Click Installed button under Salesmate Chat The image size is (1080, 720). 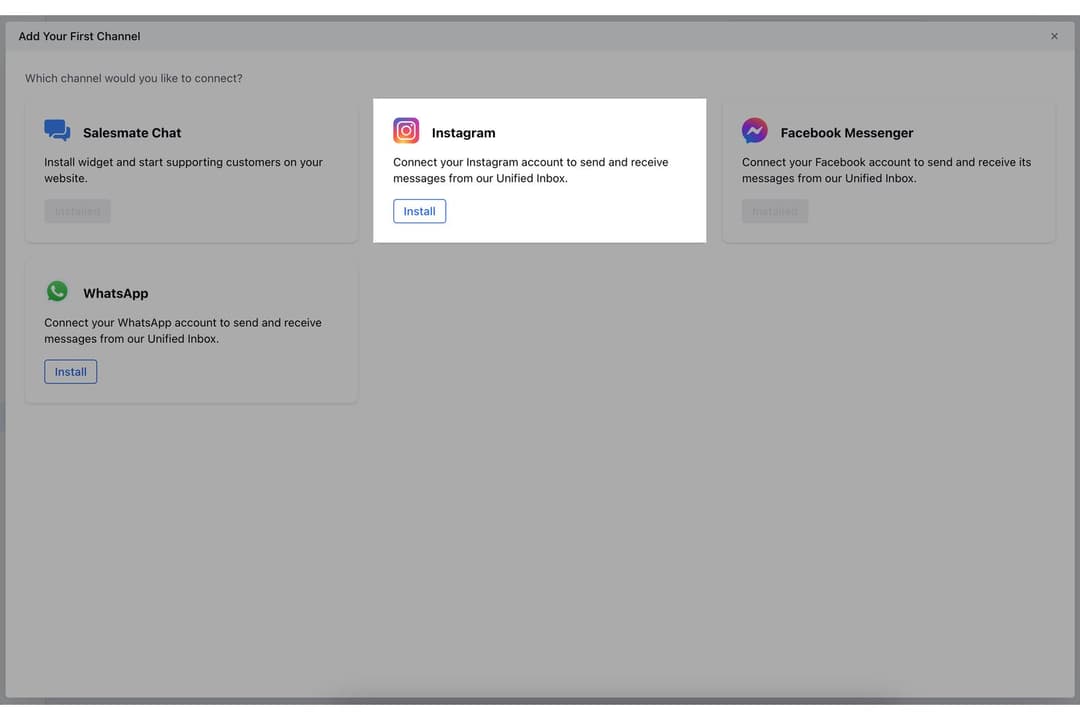pos(78,212)
